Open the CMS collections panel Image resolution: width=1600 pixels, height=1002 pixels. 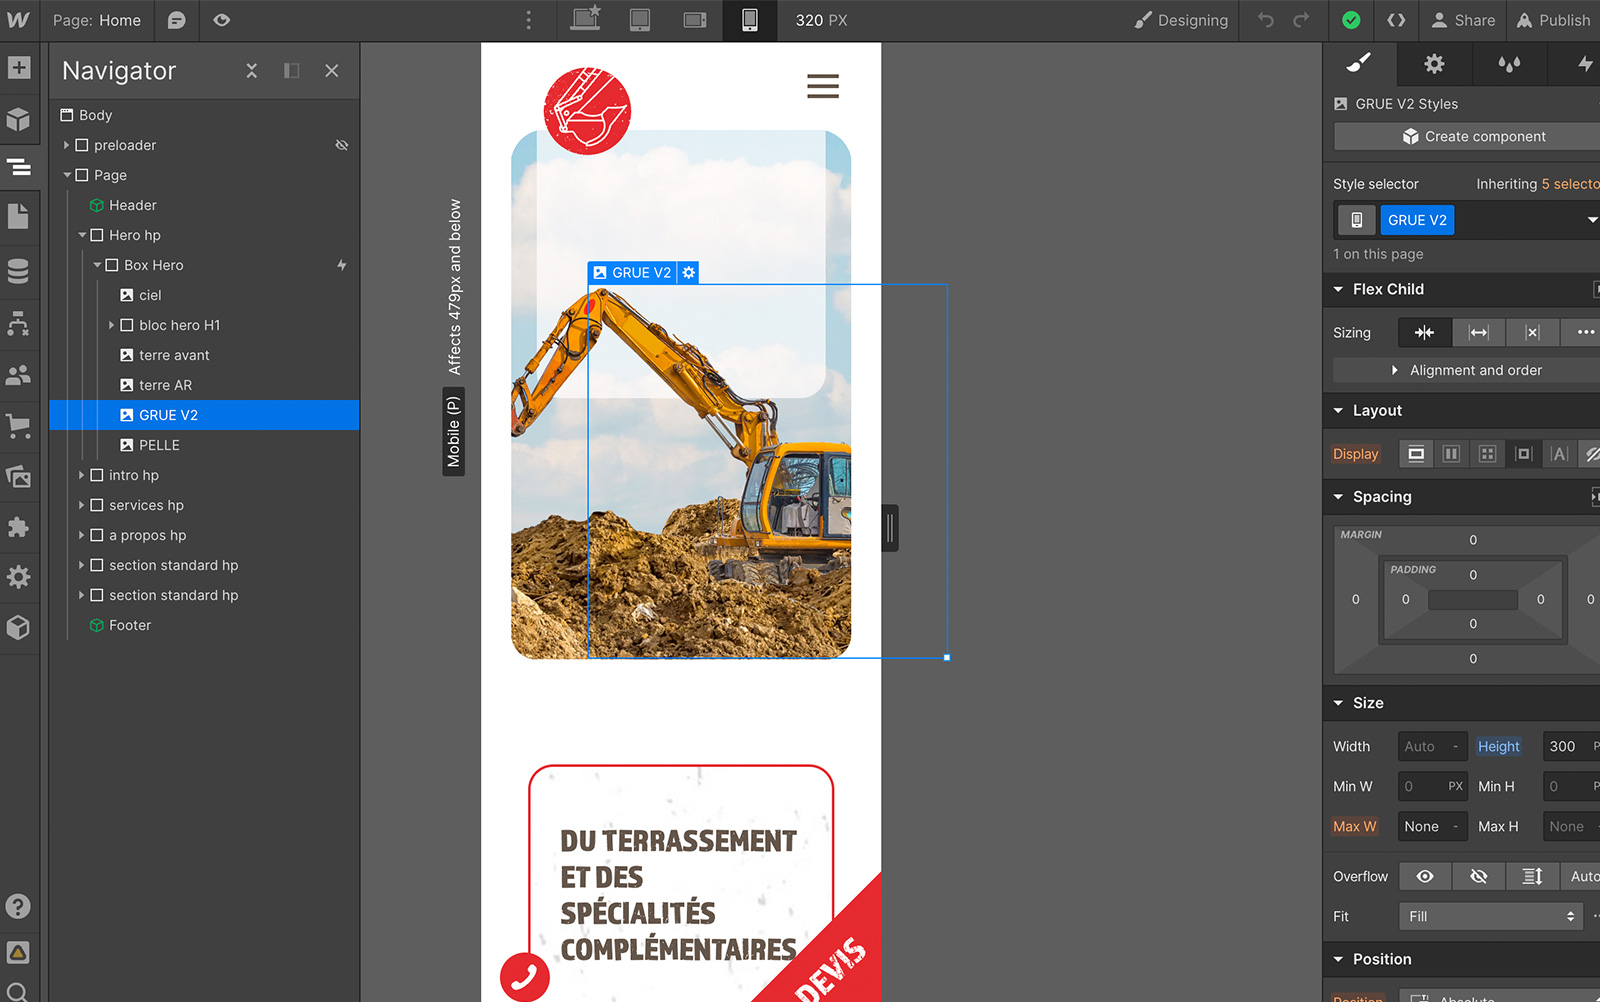(x=19, y=271)
